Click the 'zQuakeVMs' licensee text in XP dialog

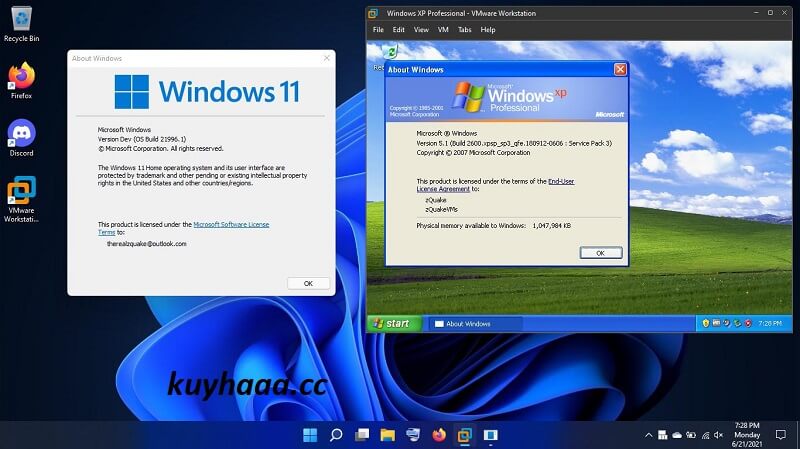click(x=441, y=209)
